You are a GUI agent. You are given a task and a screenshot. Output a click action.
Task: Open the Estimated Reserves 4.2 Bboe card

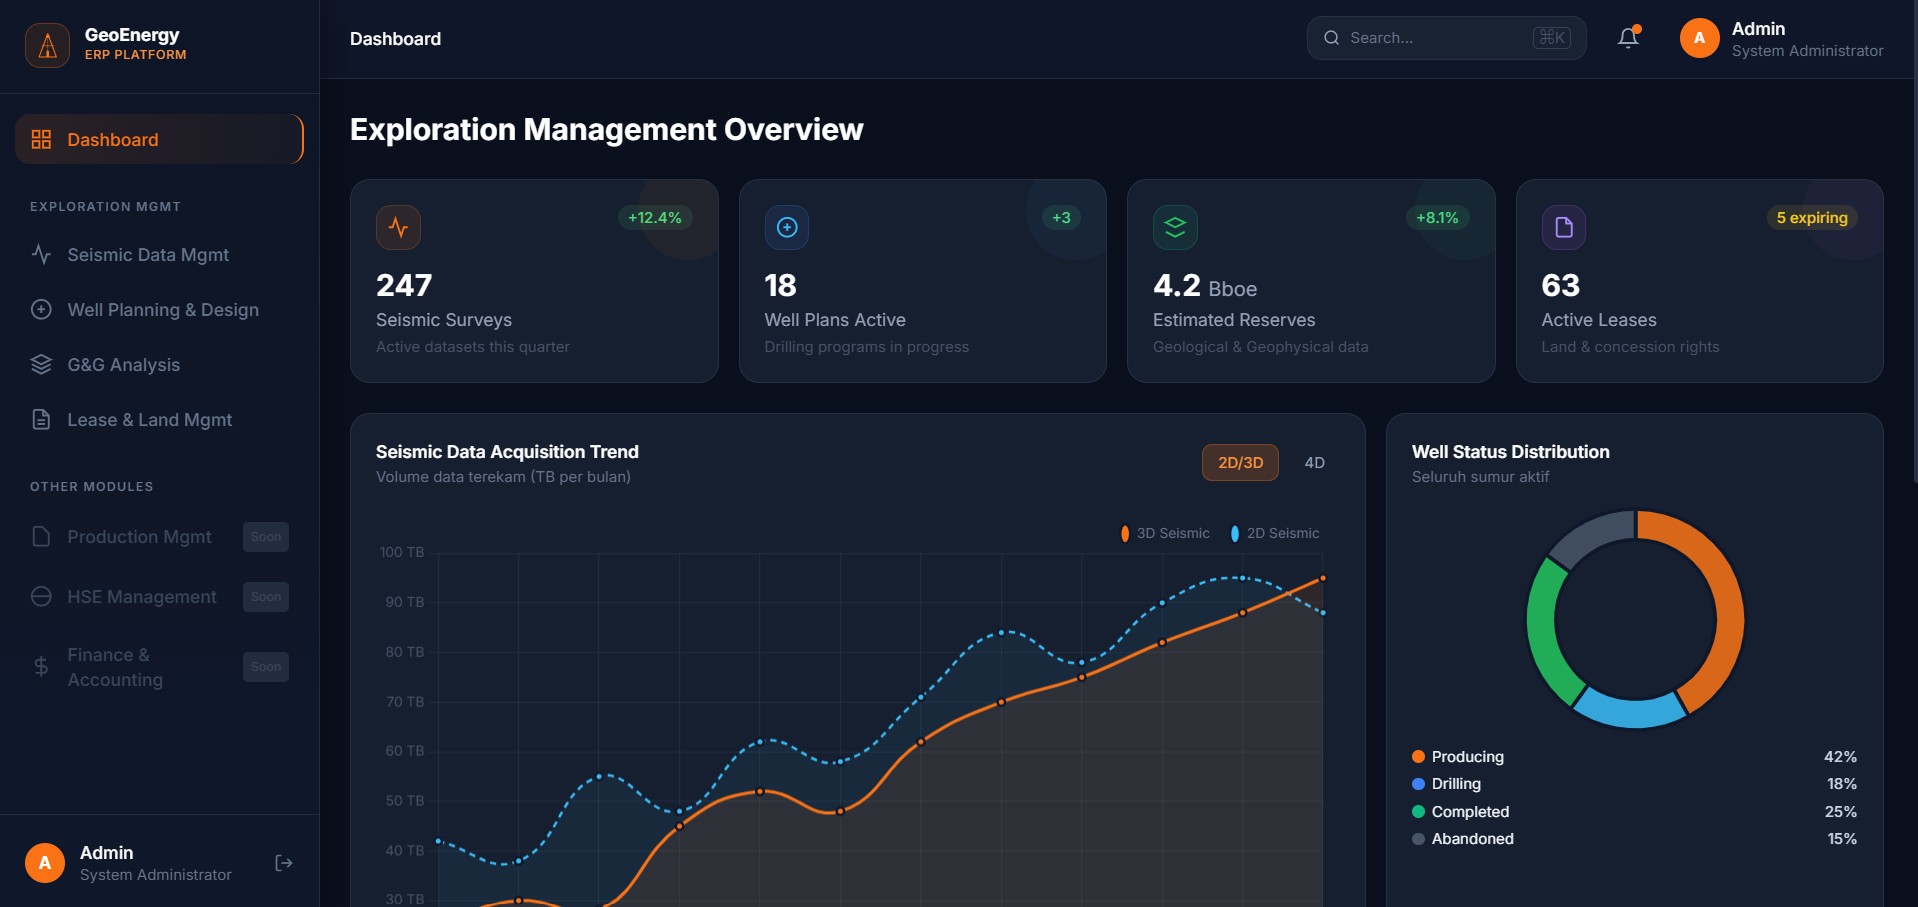pos(1311,281)
